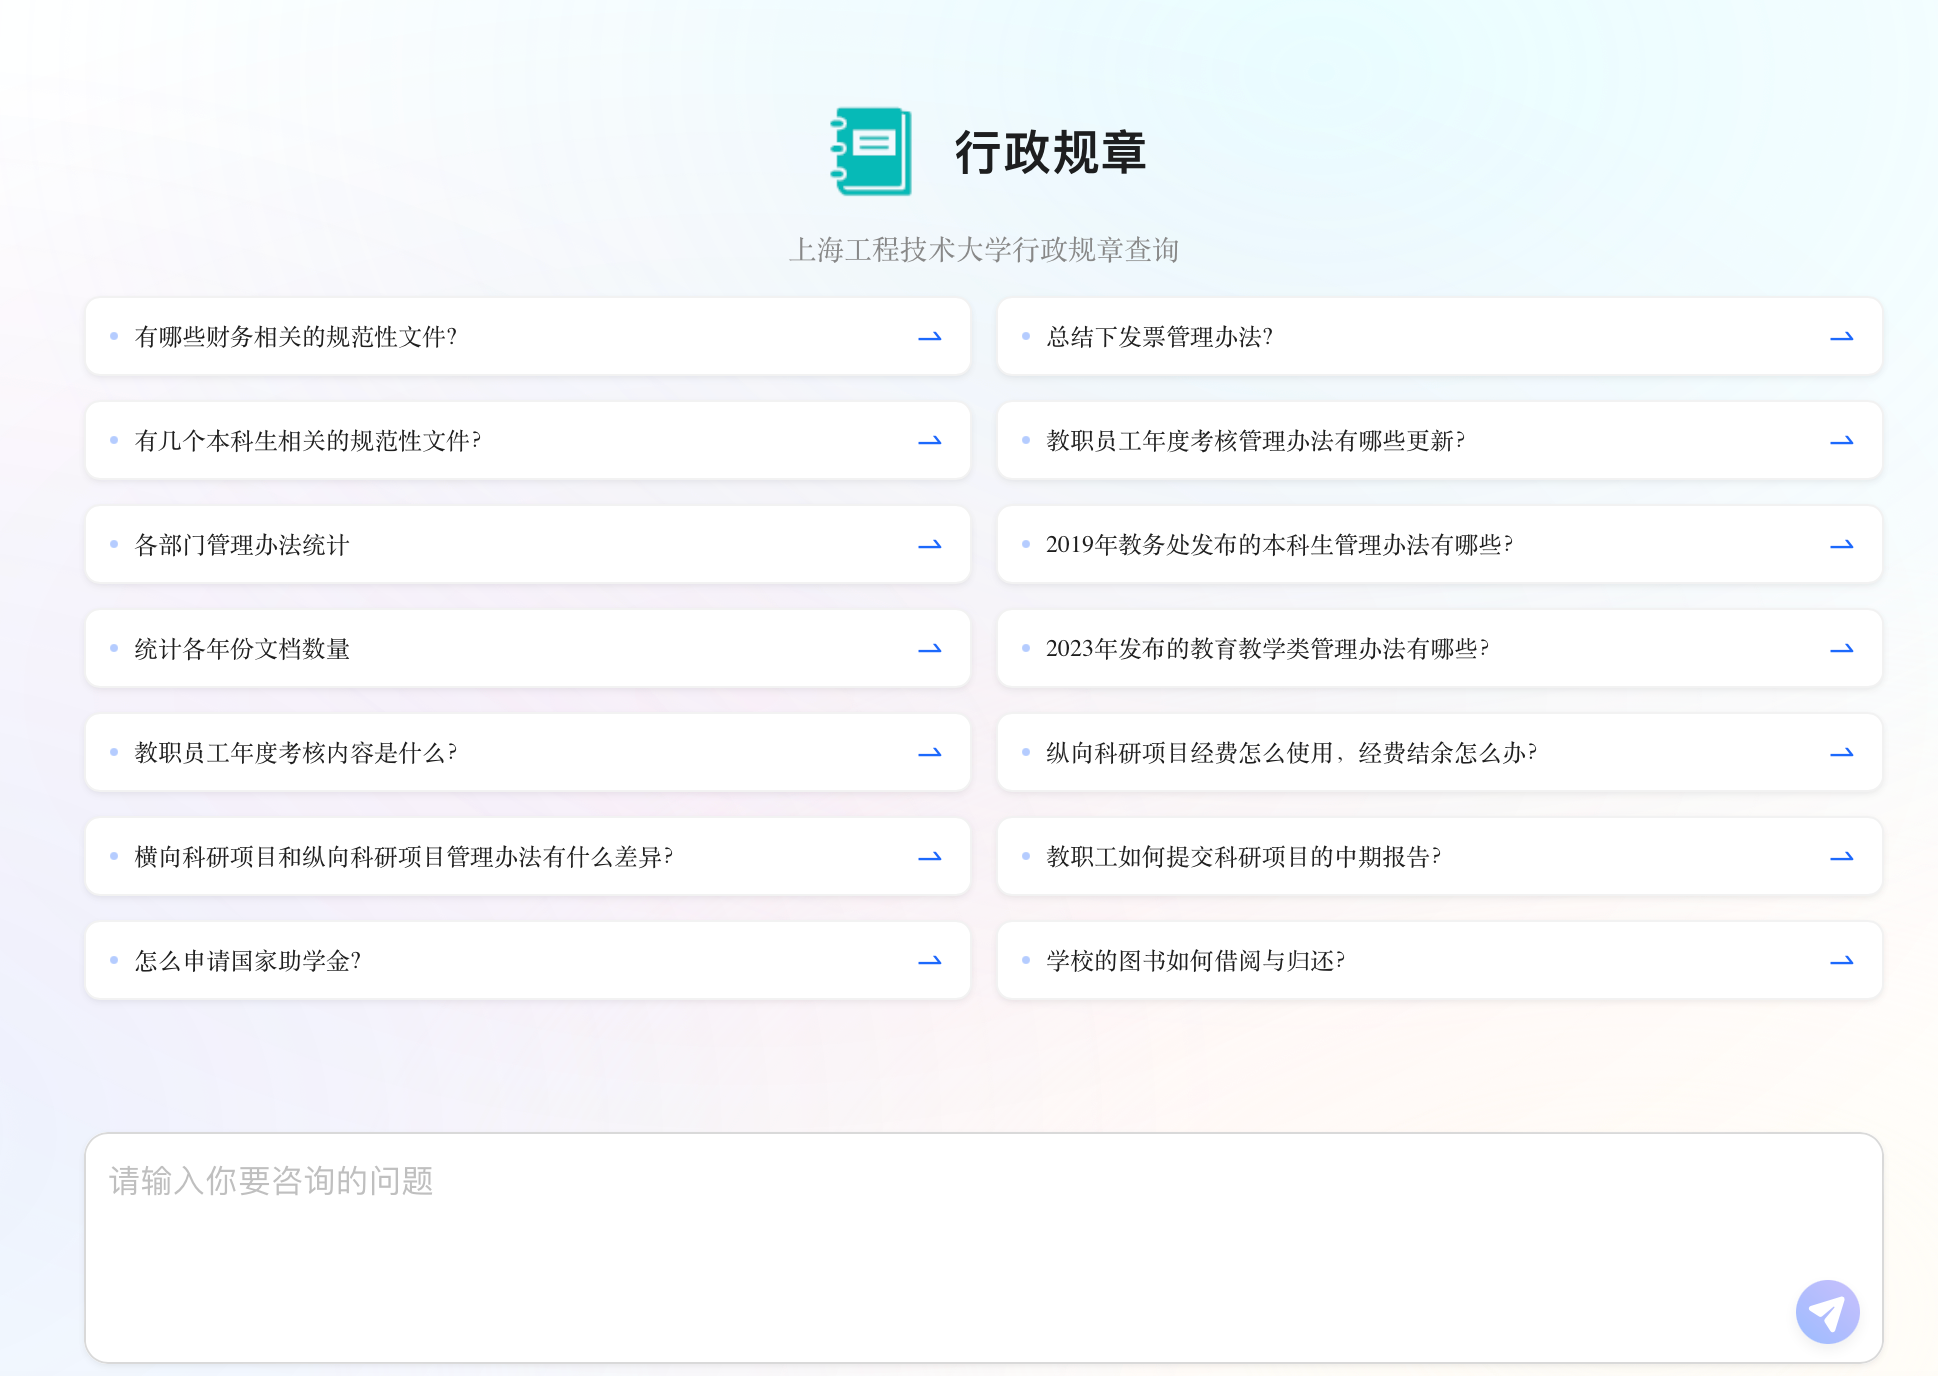Ask 2019年教务处发布的本科生管理办法有哪些?
The width and height of the screenshot is (1938, 1376).
(1440, 545)
